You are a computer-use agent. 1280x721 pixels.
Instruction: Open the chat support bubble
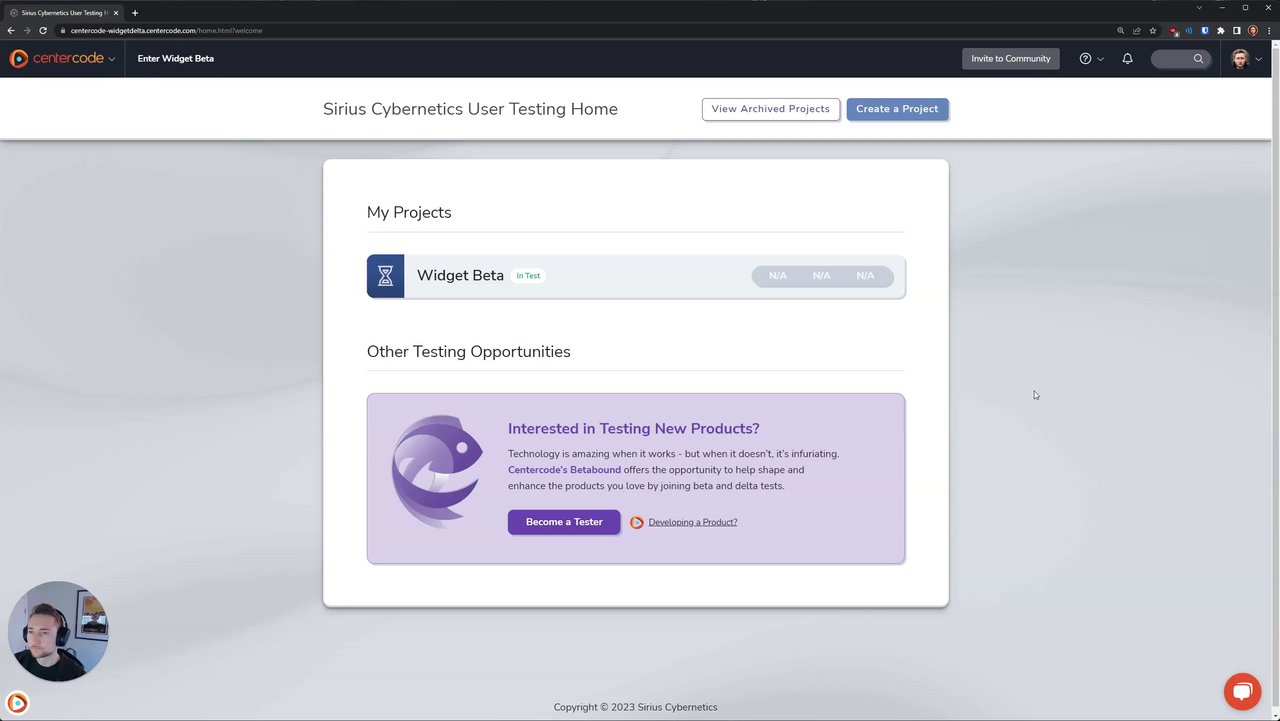1242,692
